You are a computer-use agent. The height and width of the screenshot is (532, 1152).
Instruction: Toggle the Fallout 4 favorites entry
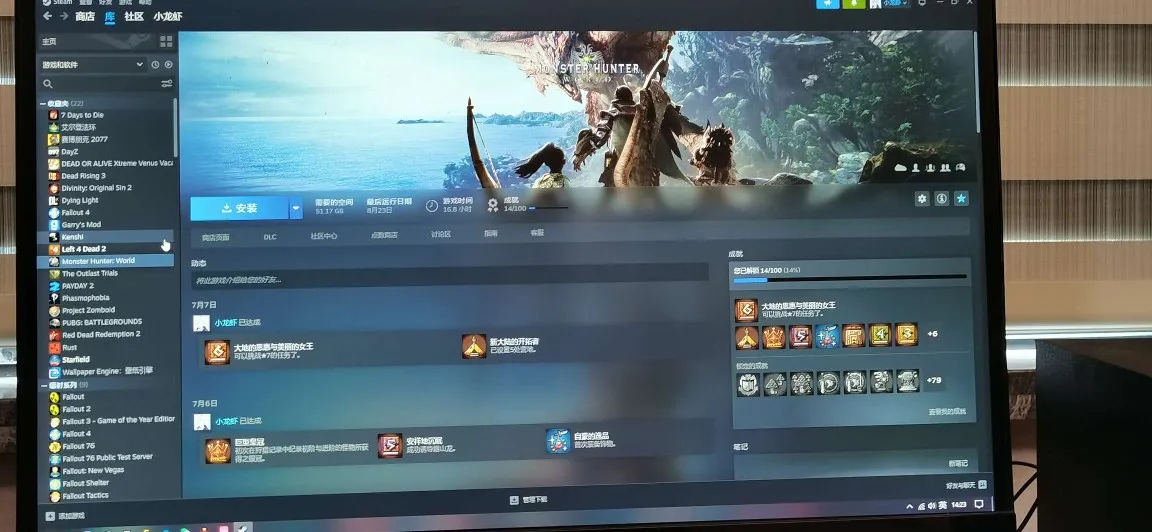click(75, 212)
